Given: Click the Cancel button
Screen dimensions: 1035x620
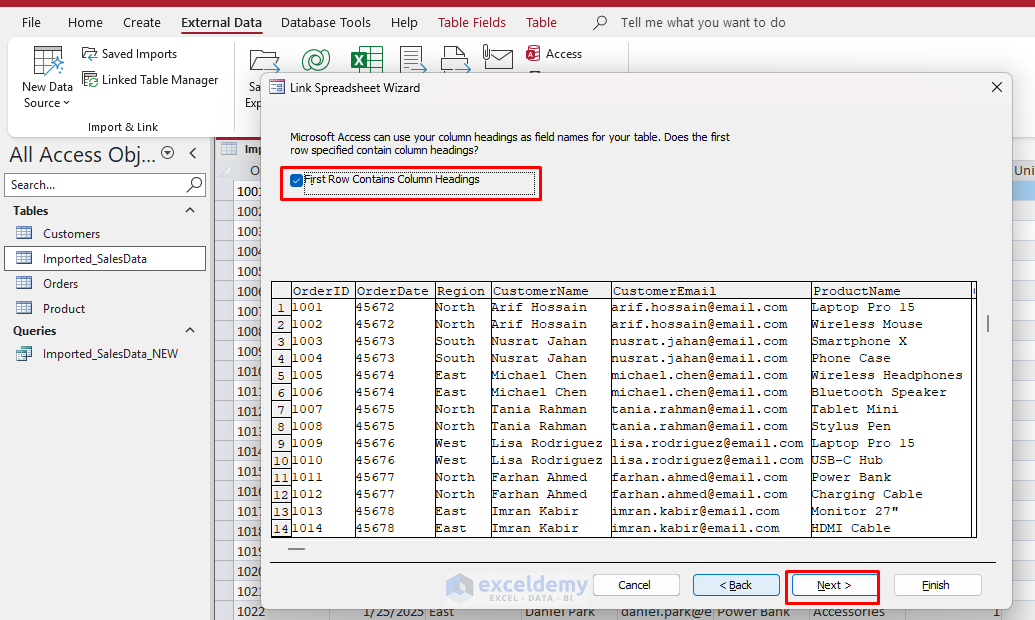Looking at the screenshot, I should 636,585.
